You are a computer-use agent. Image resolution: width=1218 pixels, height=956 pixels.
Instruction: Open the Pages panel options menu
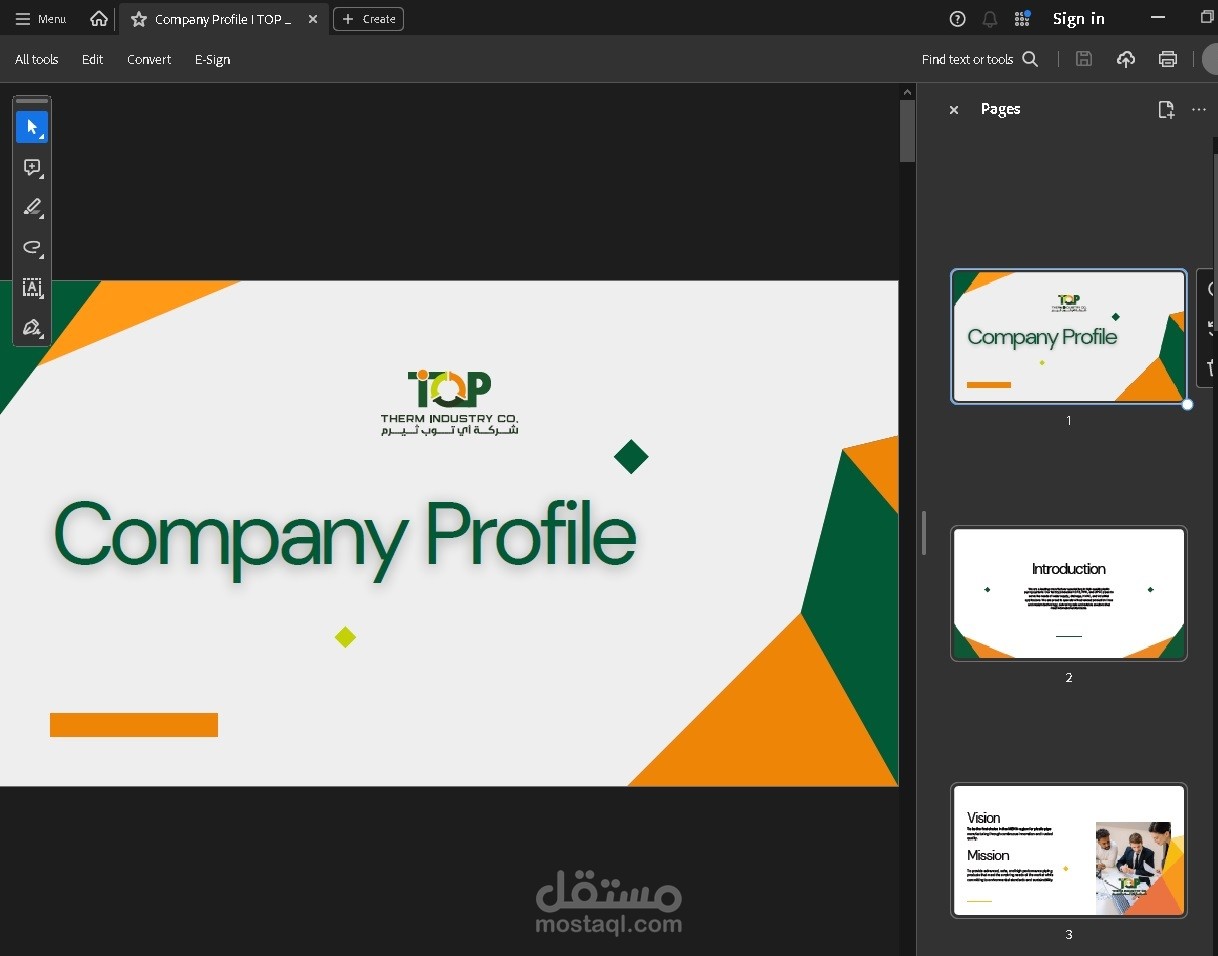(1200, 110)
